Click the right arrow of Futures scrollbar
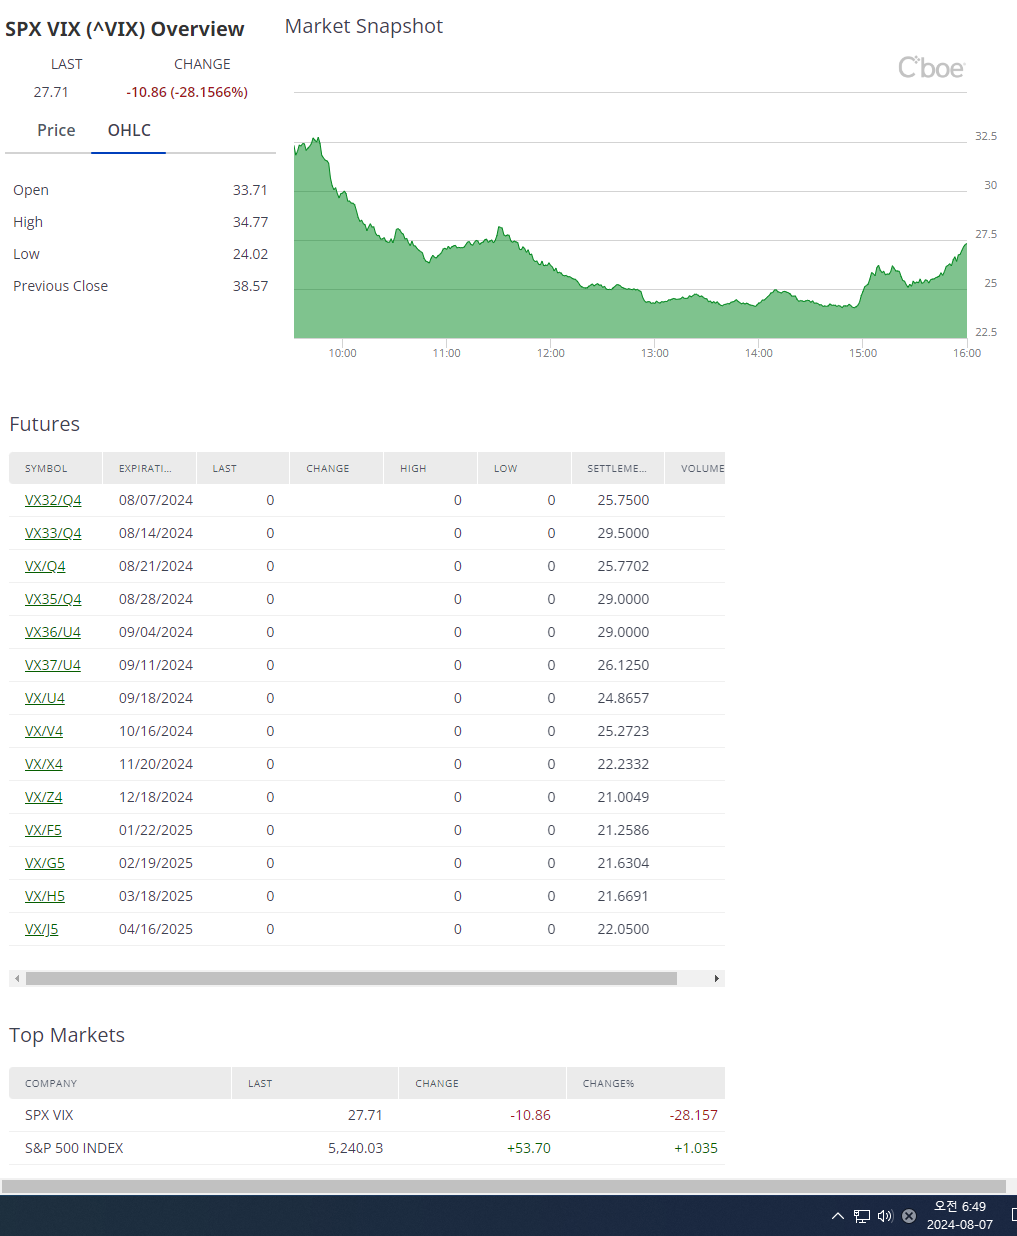Image resolution: width=1017 pixels, height=1236 pixels. coord(717,978)
